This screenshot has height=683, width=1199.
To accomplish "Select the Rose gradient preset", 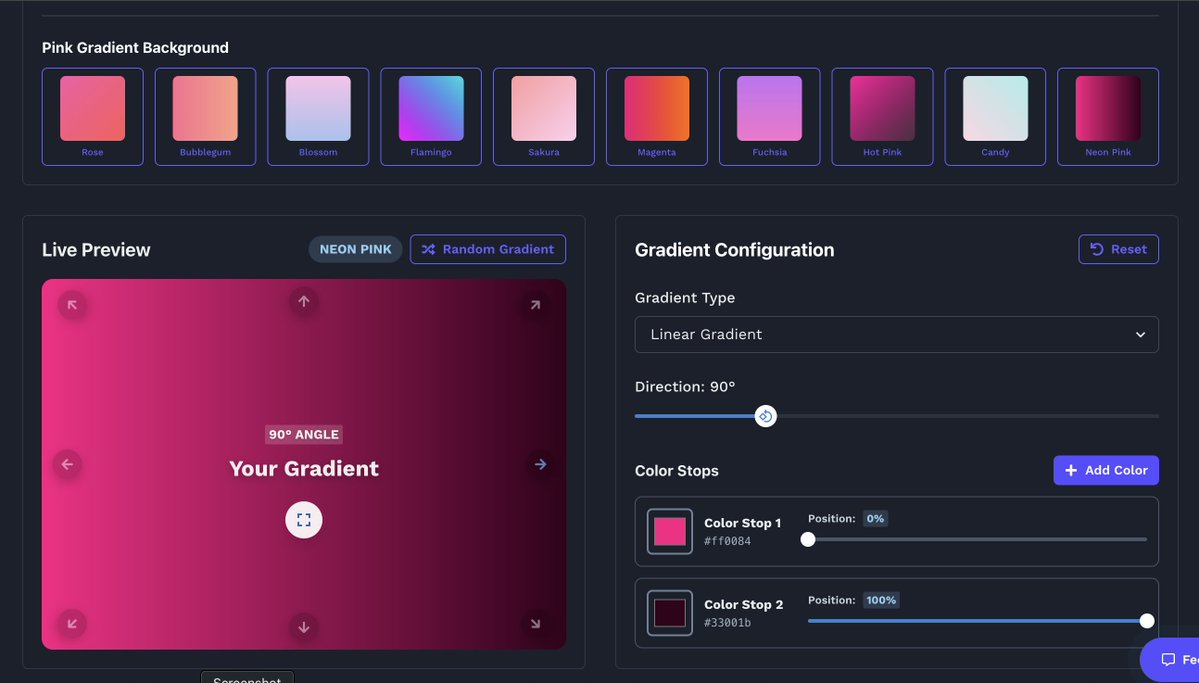I will click(93, 117).
